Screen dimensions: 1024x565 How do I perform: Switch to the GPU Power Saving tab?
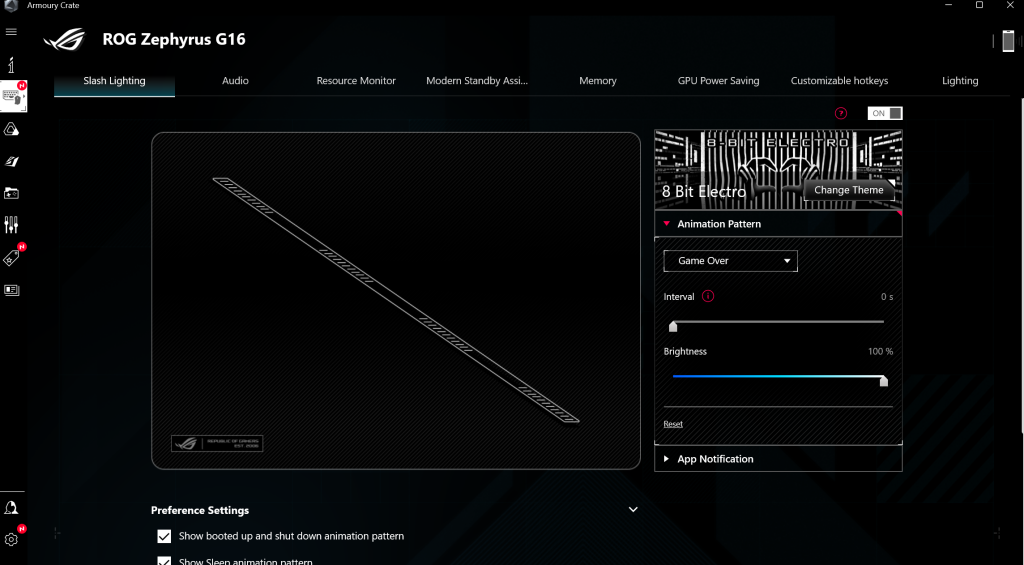pyautogui.click(x=718, y=81)
